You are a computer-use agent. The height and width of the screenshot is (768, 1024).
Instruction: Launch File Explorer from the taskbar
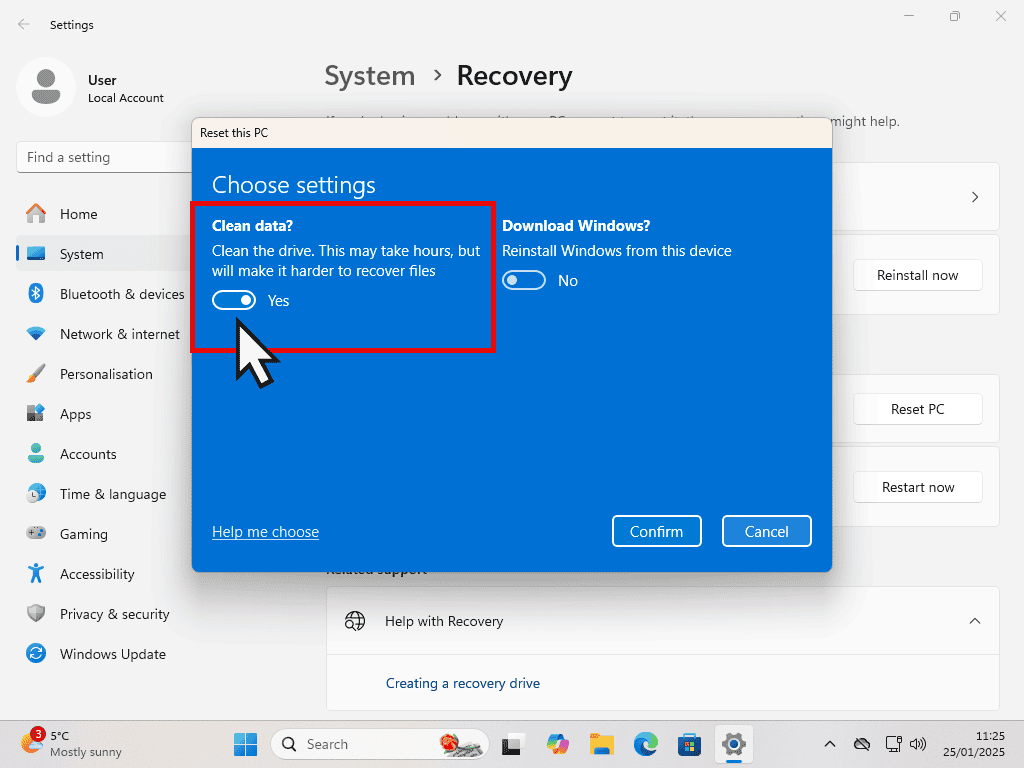coord(602,744)
